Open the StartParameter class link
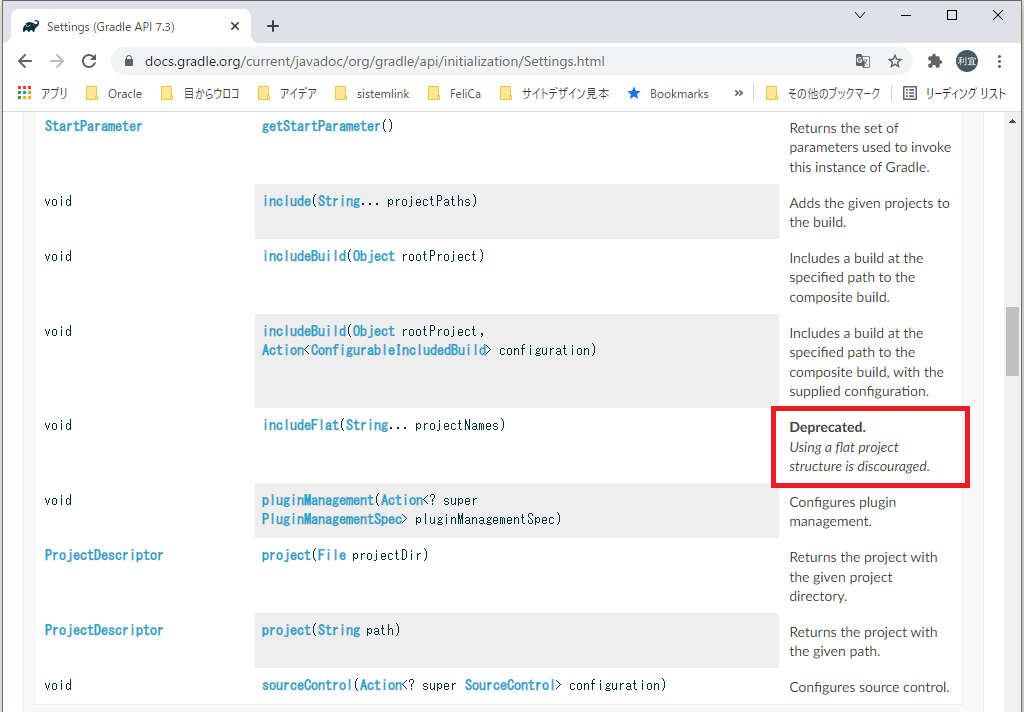 [x=93, y=126]
